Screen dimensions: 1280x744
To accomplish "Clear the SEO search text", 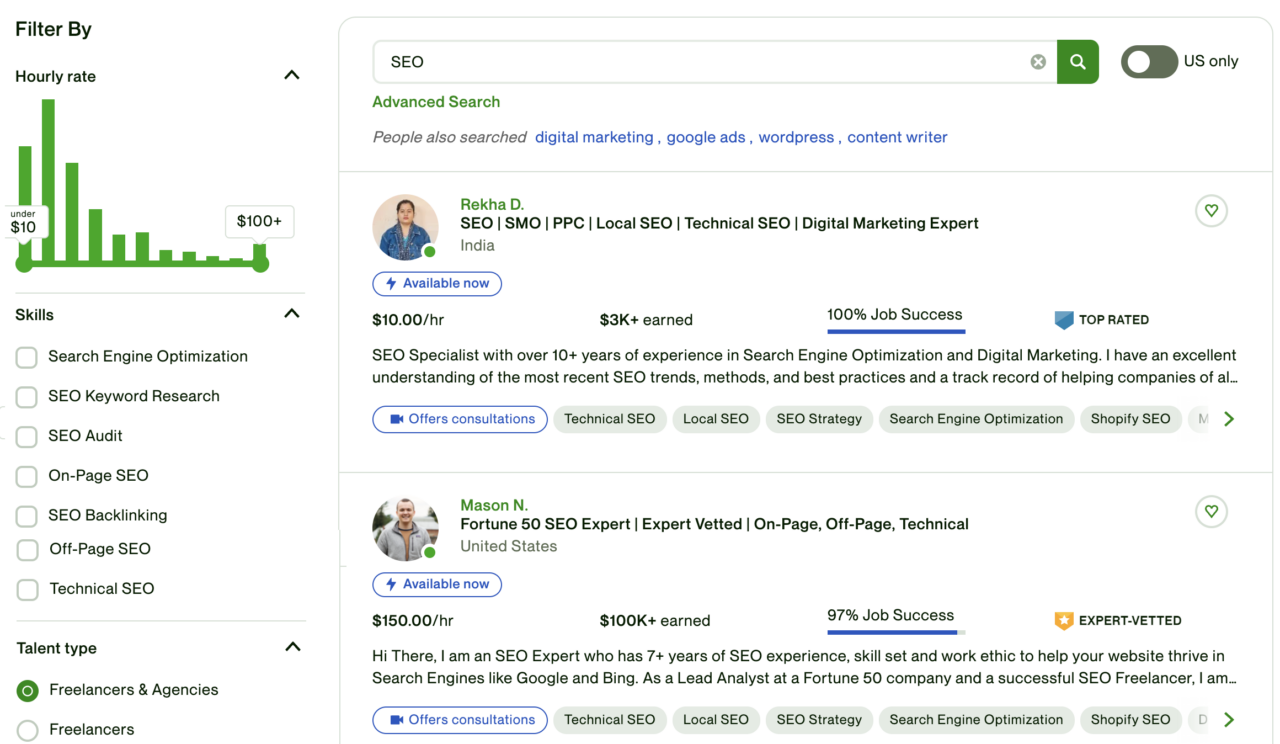I will click(1038, 62).
